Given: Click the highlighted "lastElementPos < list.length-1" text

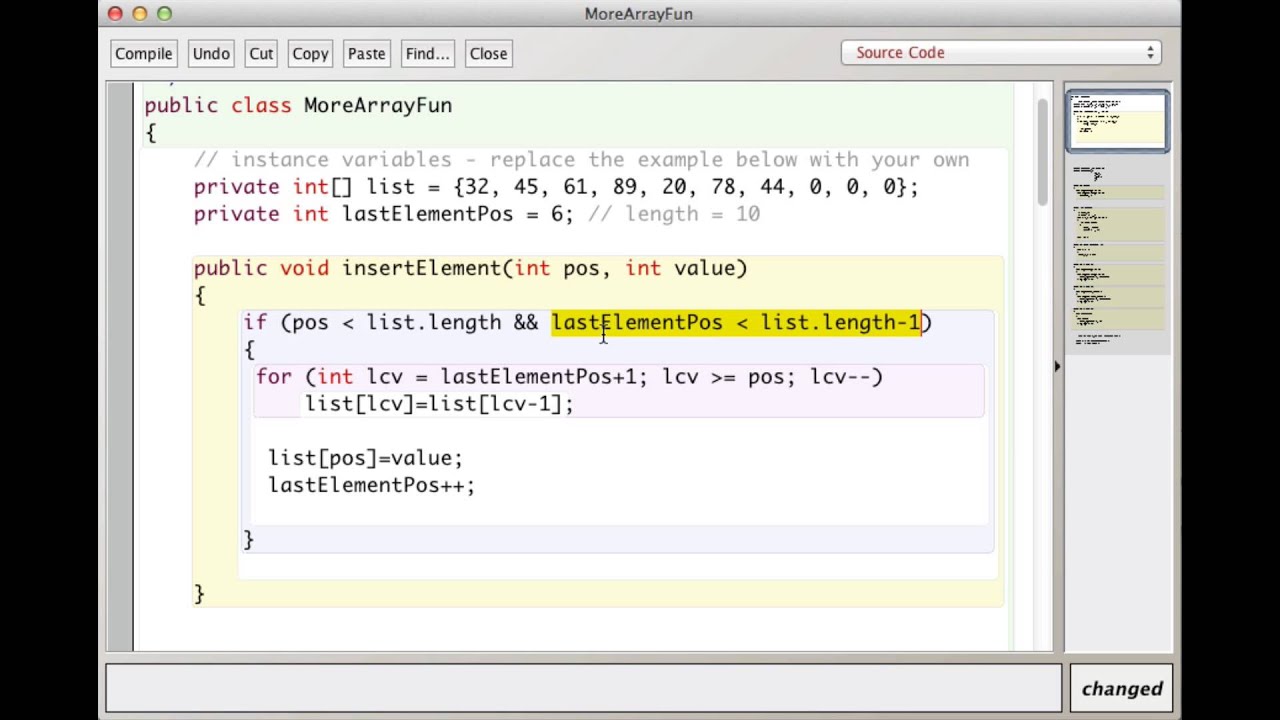Looking at the screenshot, I should [735, 322].
